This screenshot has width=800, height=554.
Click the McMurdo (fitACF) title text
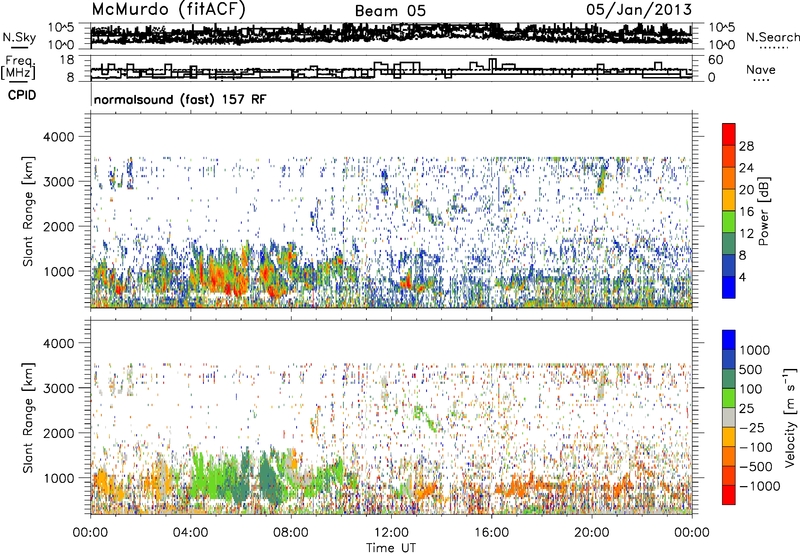168,10
